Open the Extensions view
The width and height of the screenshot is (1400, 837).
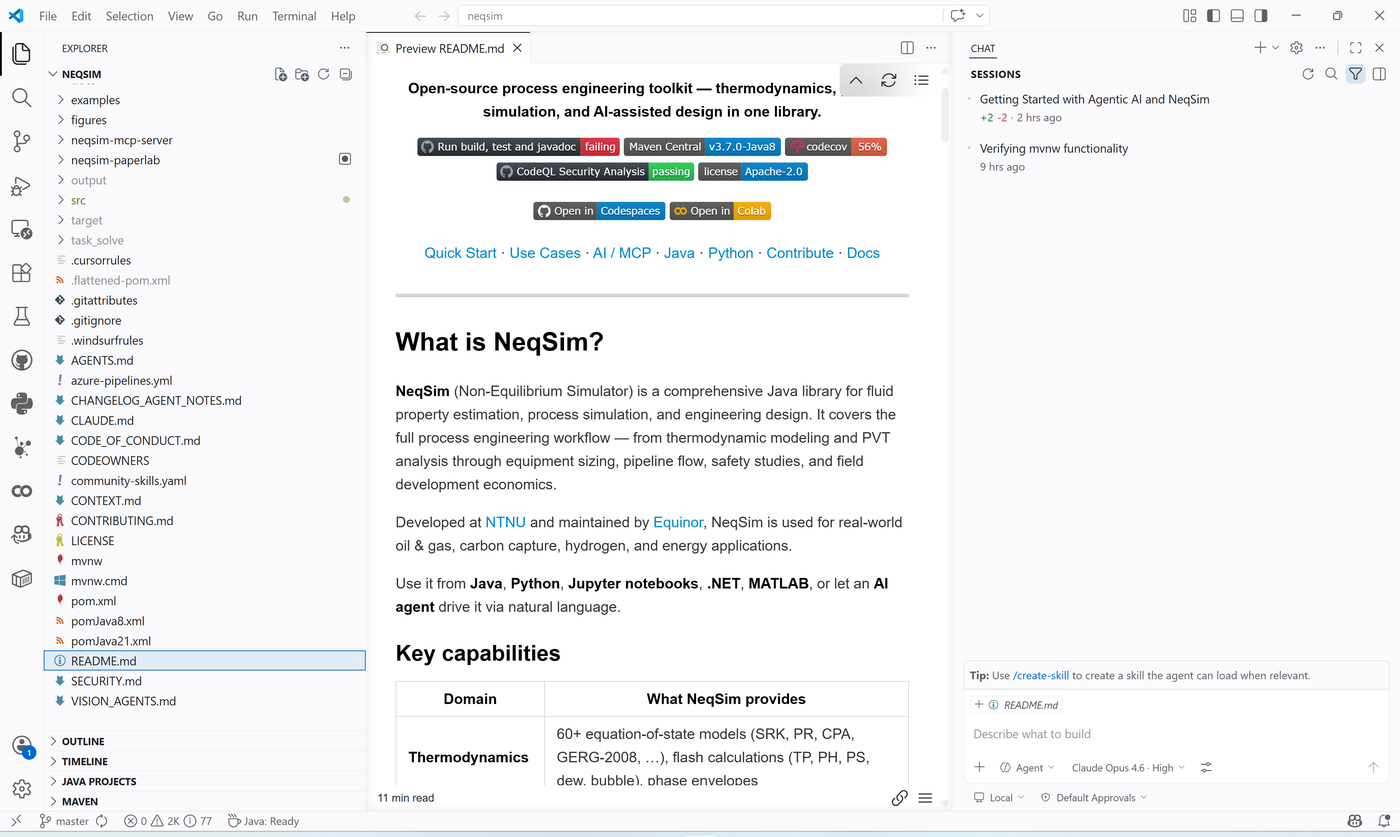22,272
